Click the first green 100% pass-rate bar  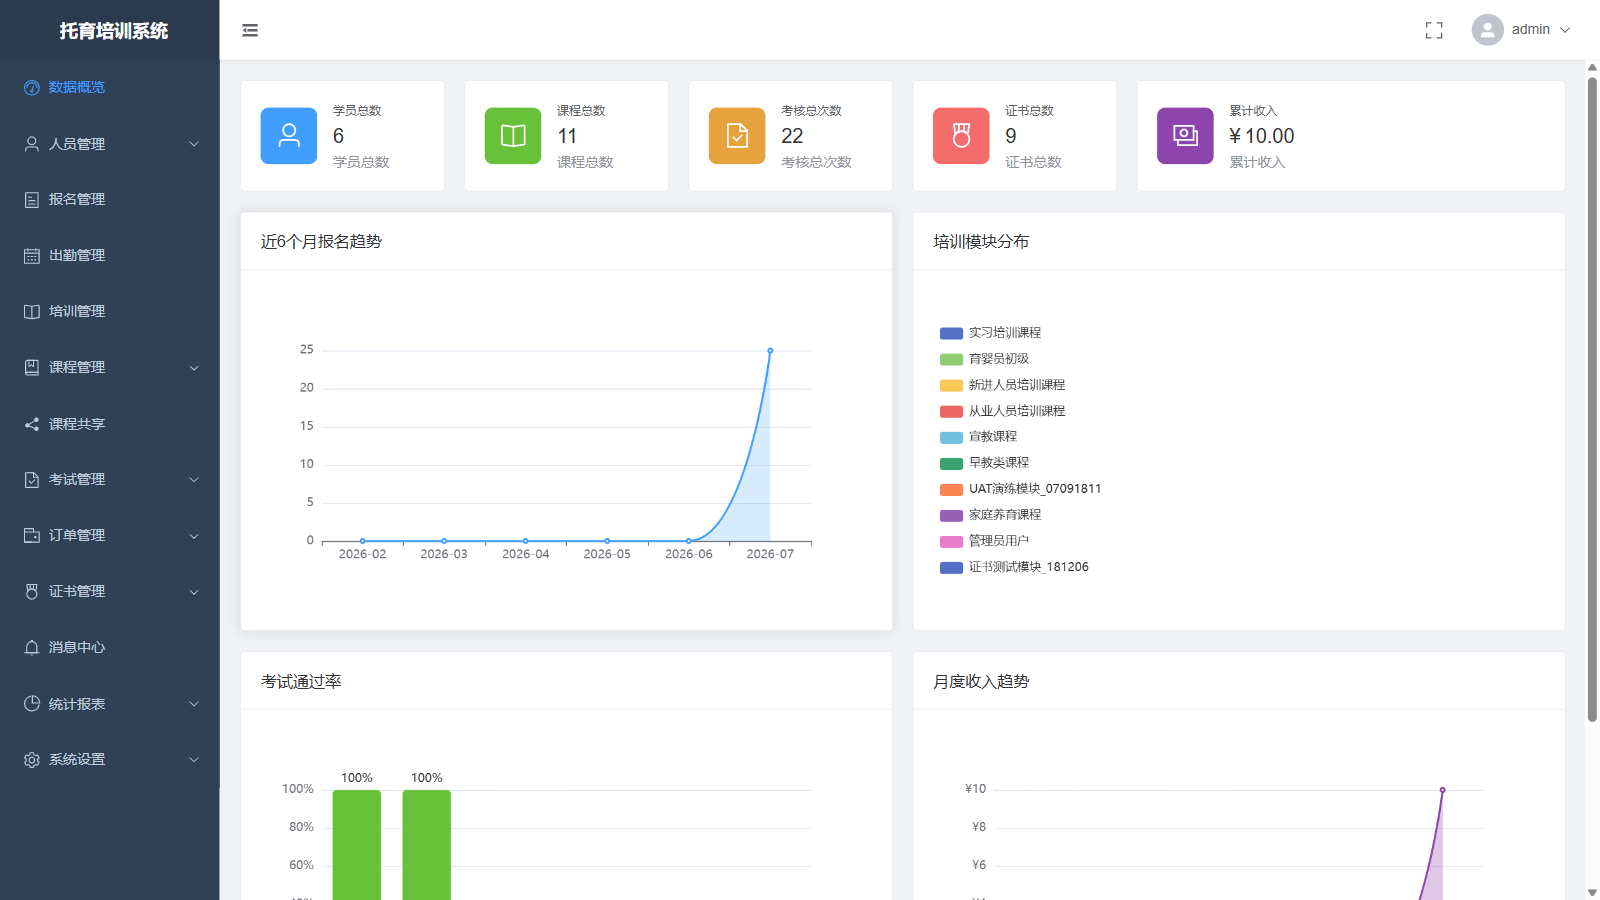[x=357, y=845]
